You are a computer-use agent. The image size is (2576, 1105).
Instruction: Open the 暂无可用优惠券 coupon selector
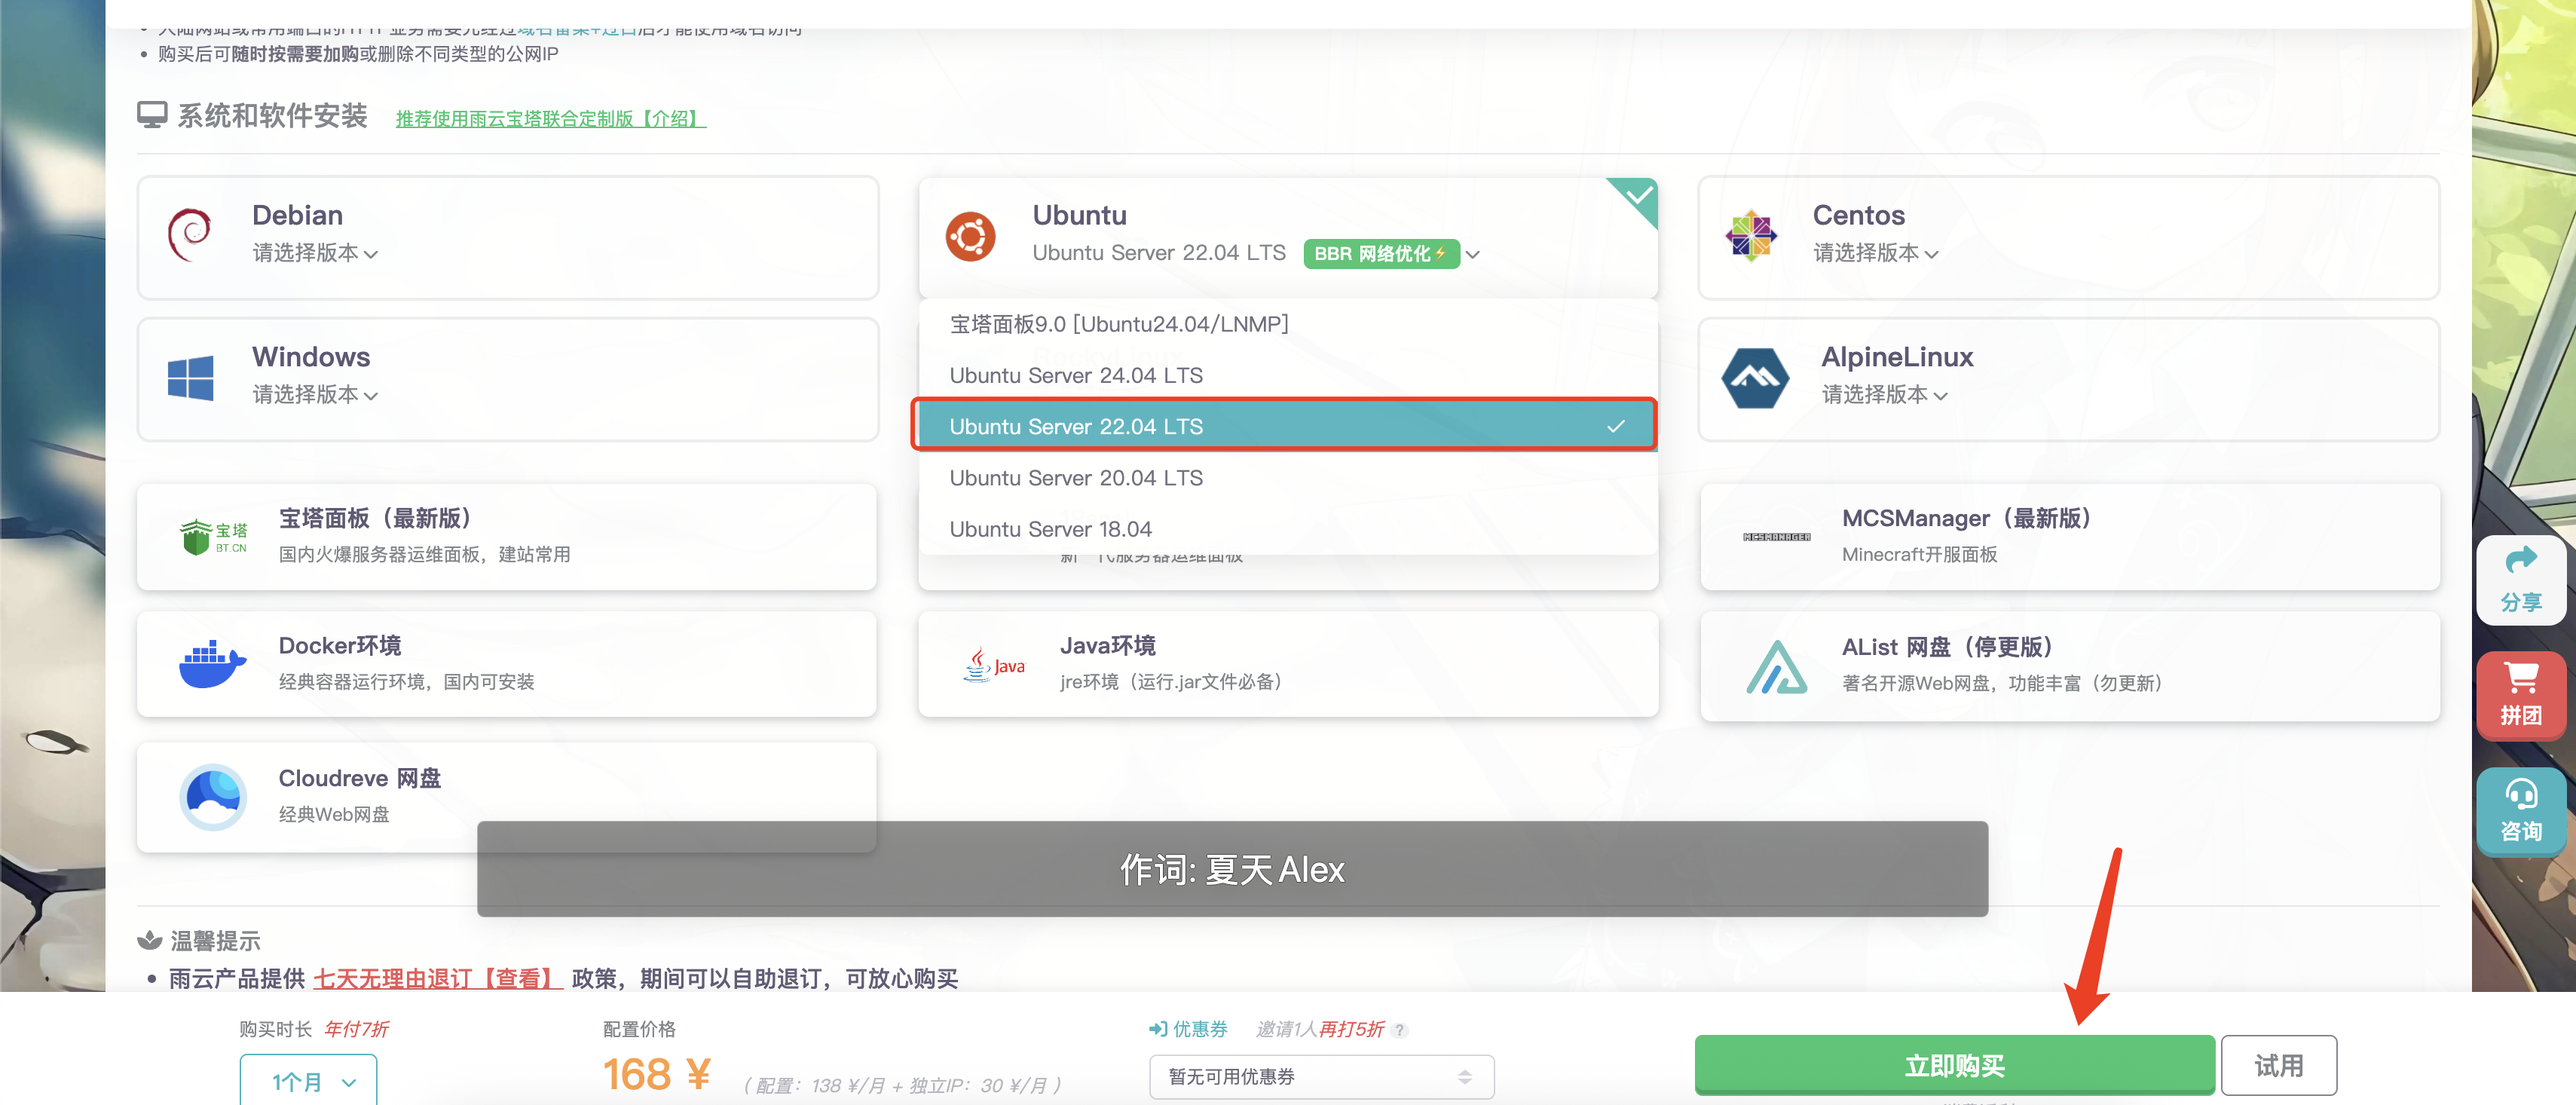(1321, 1077)
